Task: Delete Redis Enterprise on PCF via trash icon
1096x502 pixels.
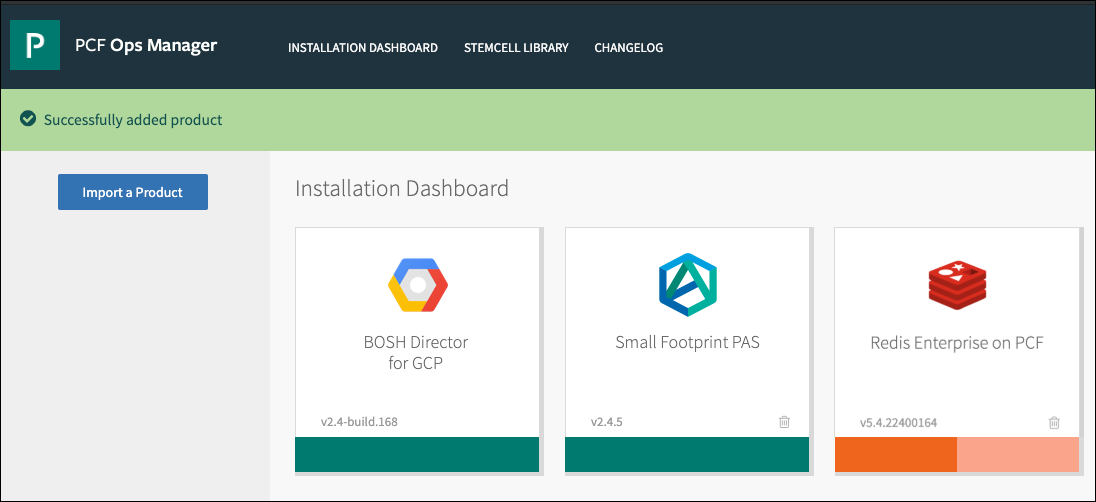Action: tap(1054, 422)
